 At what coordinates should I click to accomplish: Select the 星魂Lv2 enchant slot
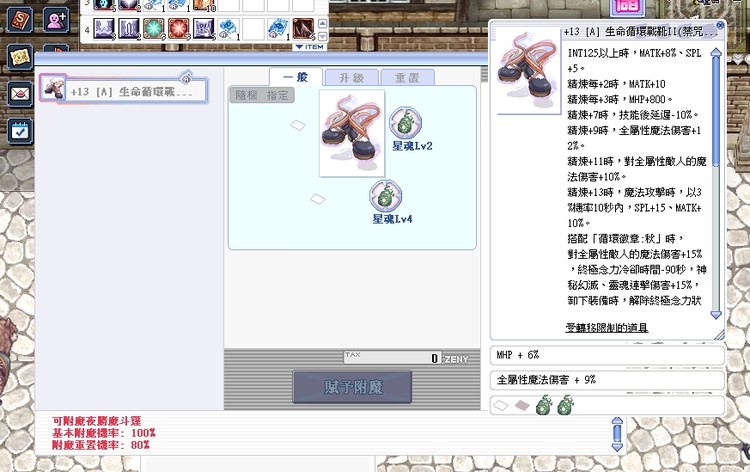click(x=406, y=123)
